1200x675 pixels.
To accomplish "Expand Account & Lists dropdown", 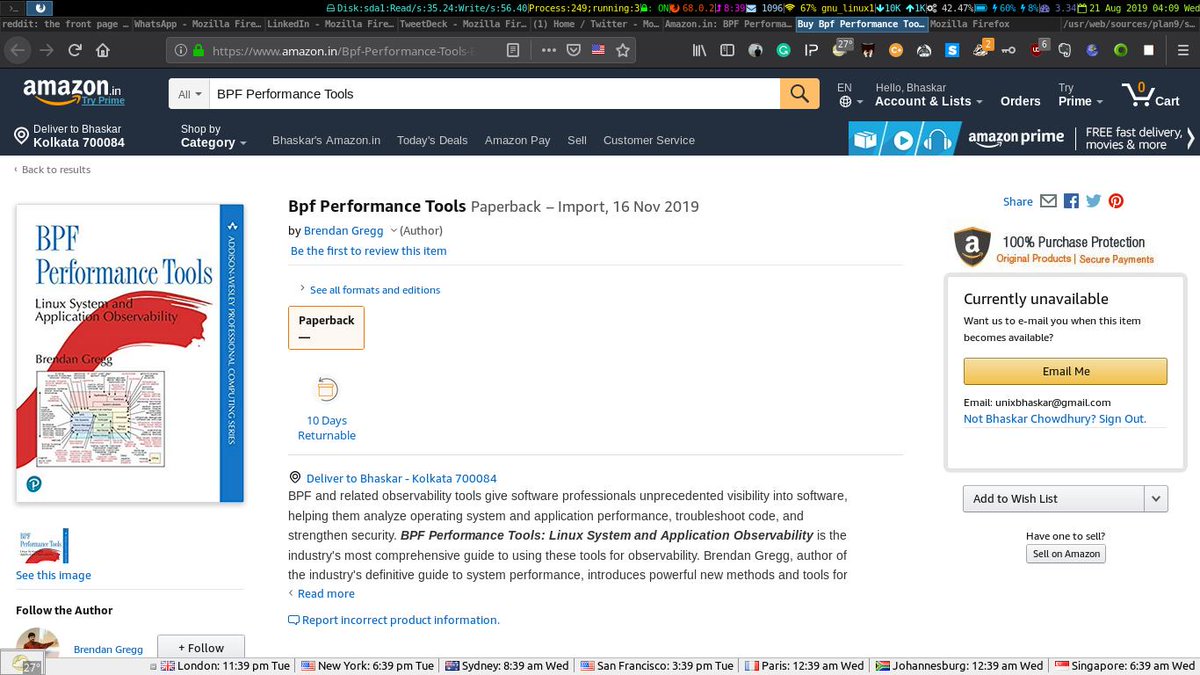I will 929,95.
